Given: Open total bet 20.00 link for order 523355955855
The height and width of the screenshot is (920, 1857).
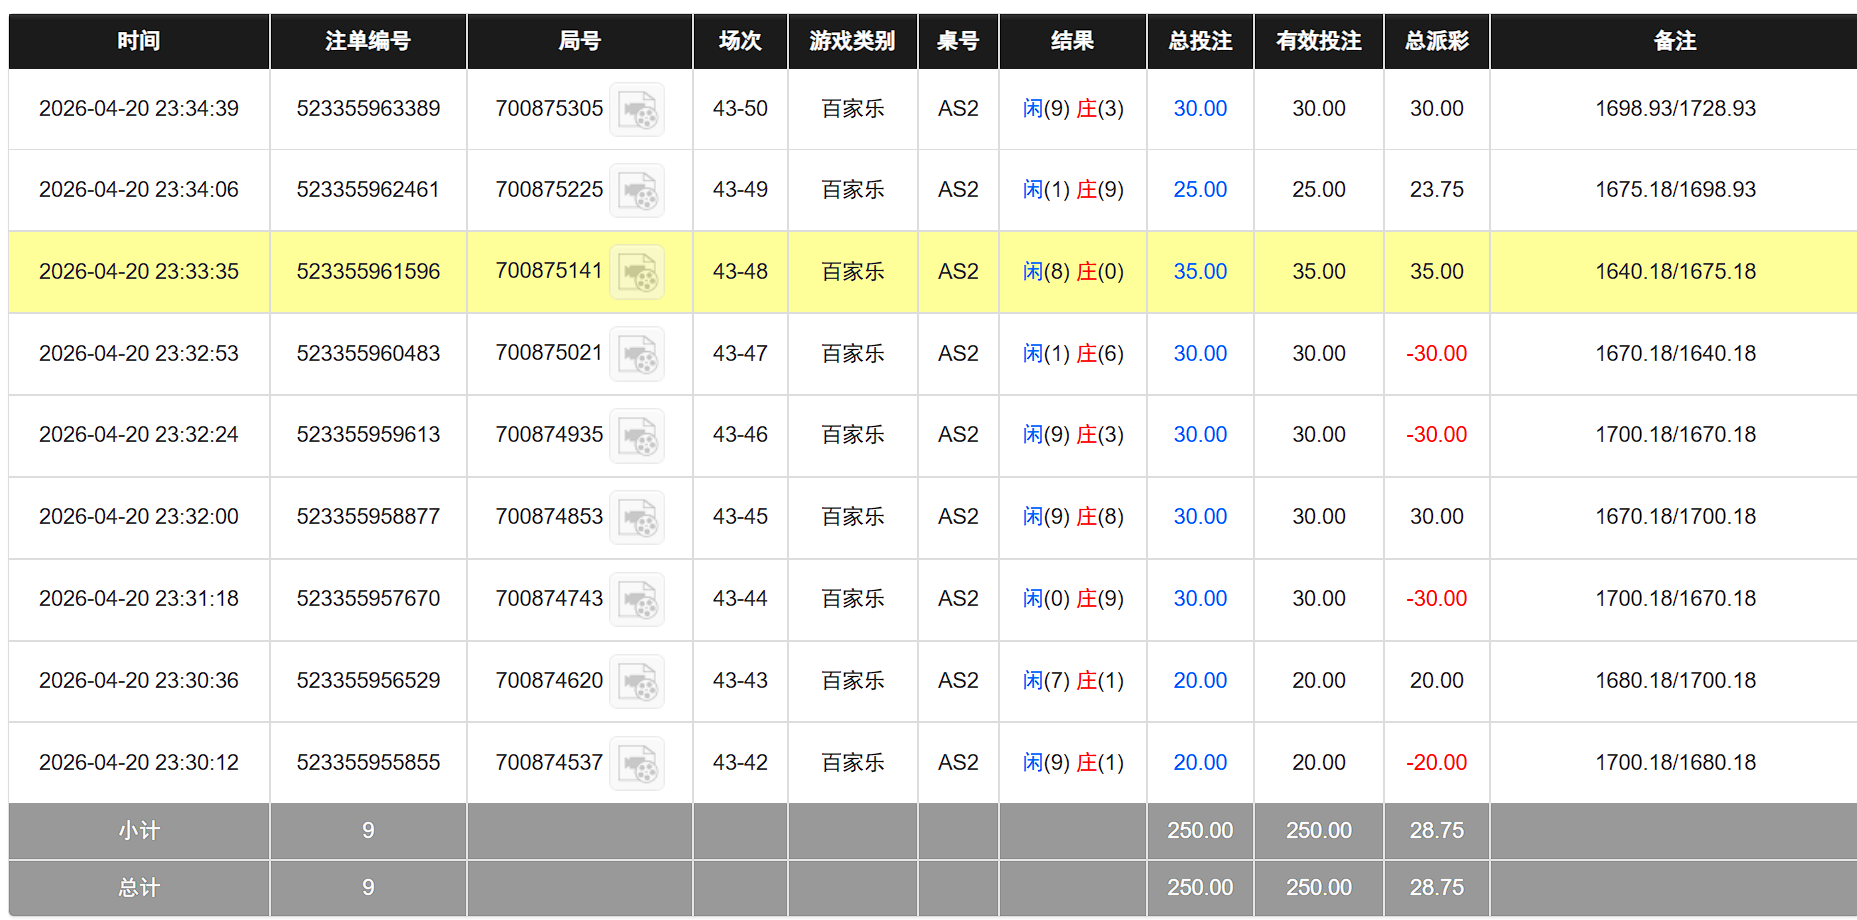Looking at the screenshot, I should coord(1200,762).
